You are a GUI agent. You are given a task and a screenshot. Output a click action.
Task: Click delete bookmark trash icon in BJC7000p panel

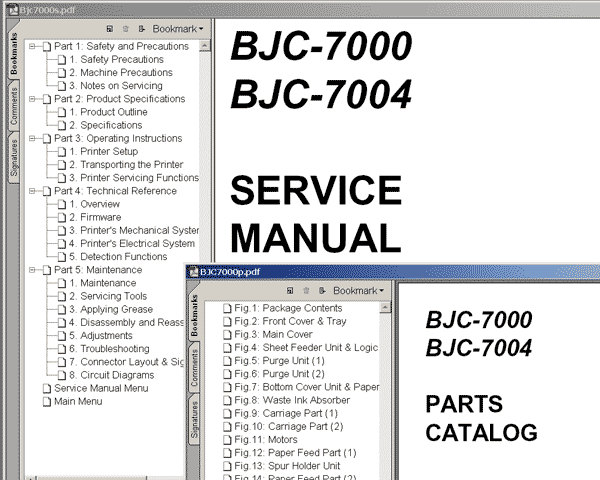[306, 291]
